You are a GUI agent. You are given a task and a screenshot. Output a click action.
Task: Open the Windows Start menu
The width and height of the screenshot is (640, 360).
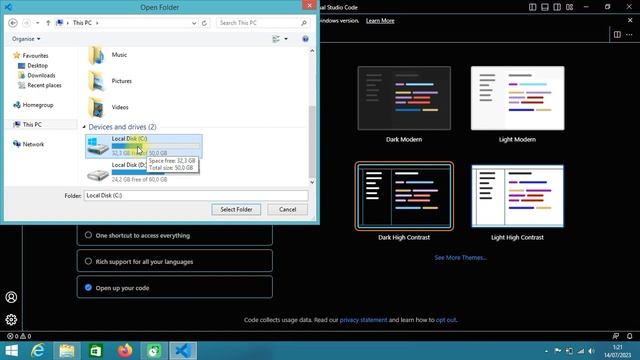(11, 351)
